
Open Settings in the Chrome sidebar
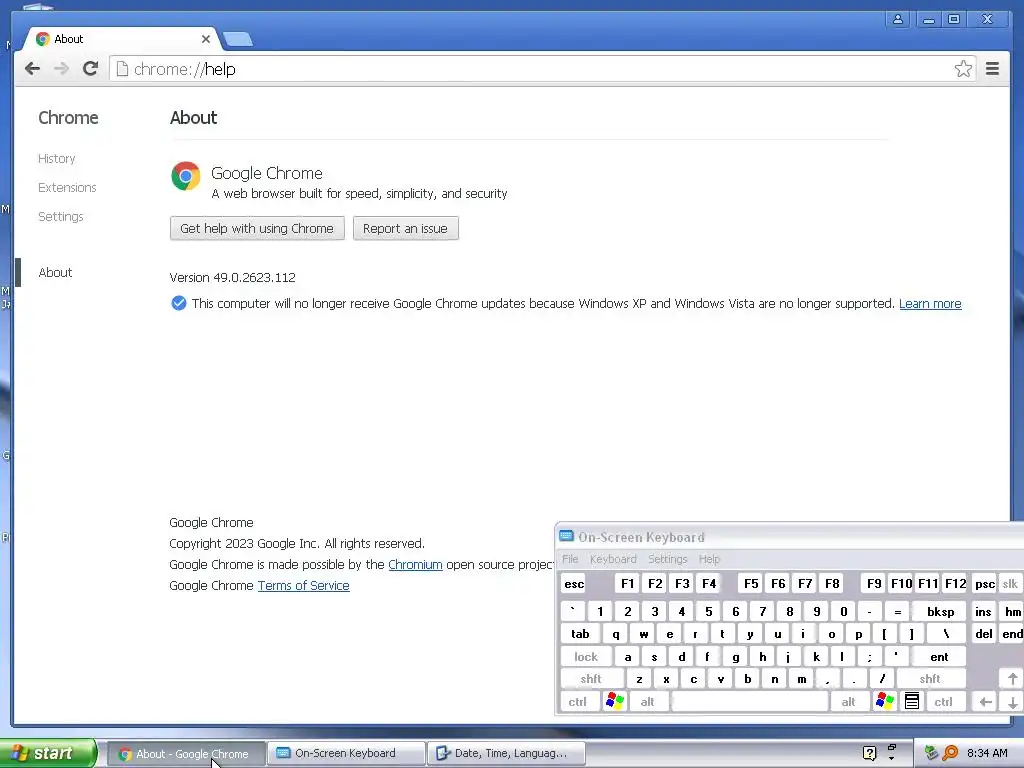coord(61,216)
